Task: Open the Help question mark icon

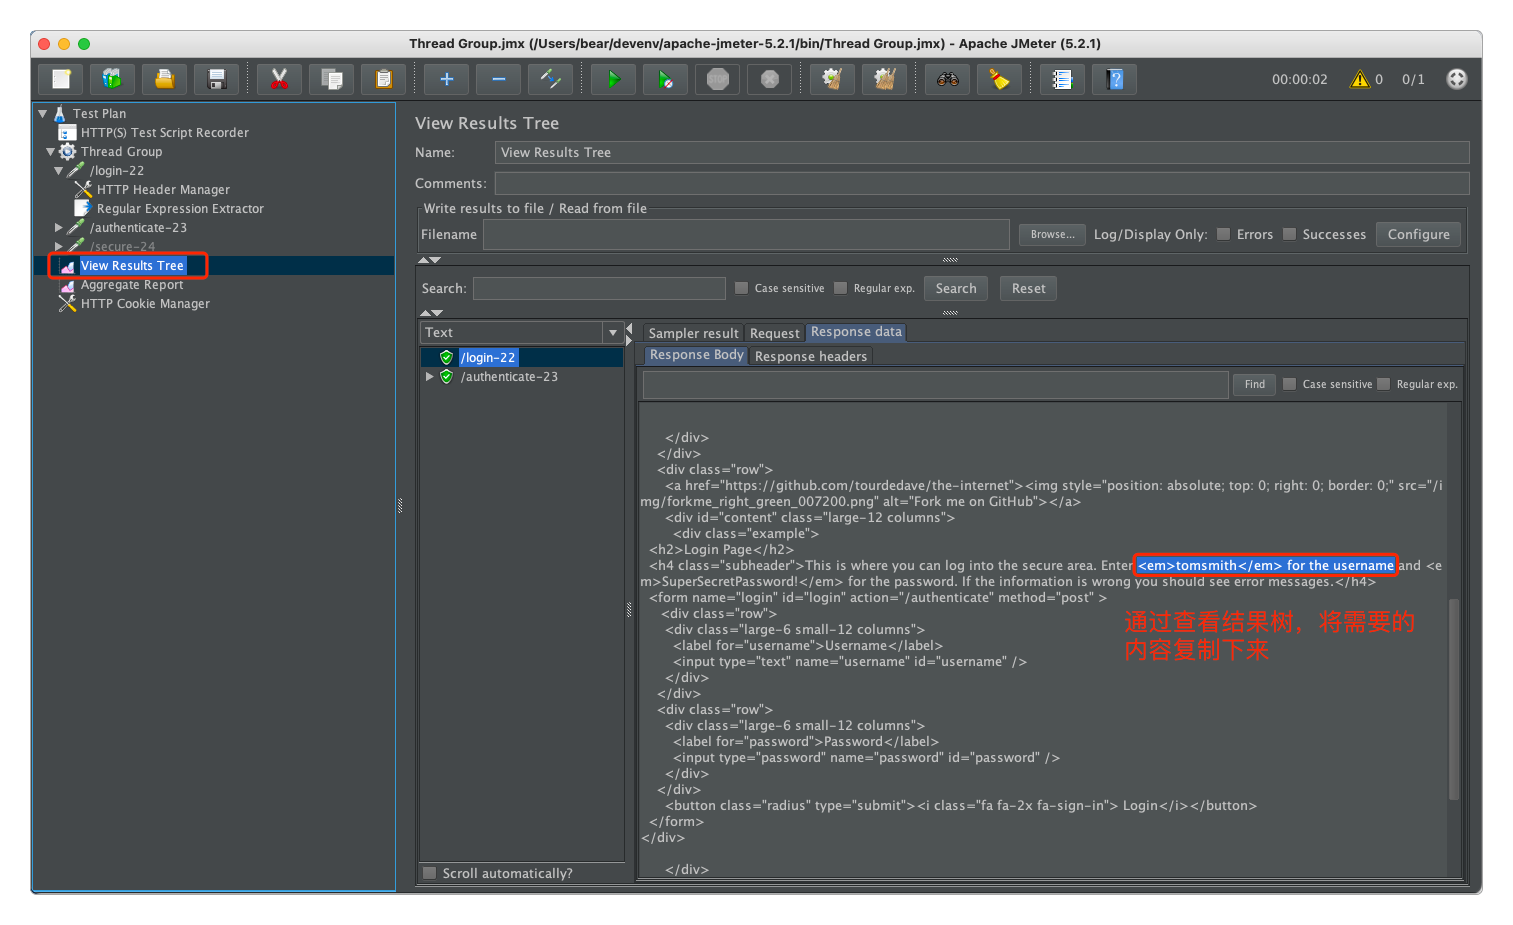Action: pyautogui.click(x=1114, y=79)
